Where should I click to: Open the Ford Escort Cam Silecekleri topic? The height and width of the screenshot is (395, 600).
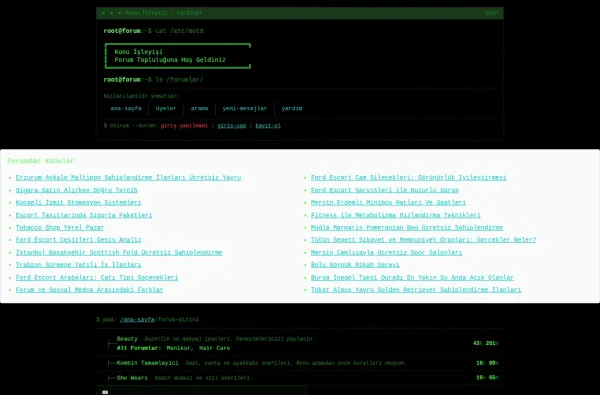(x=408, y=178)
